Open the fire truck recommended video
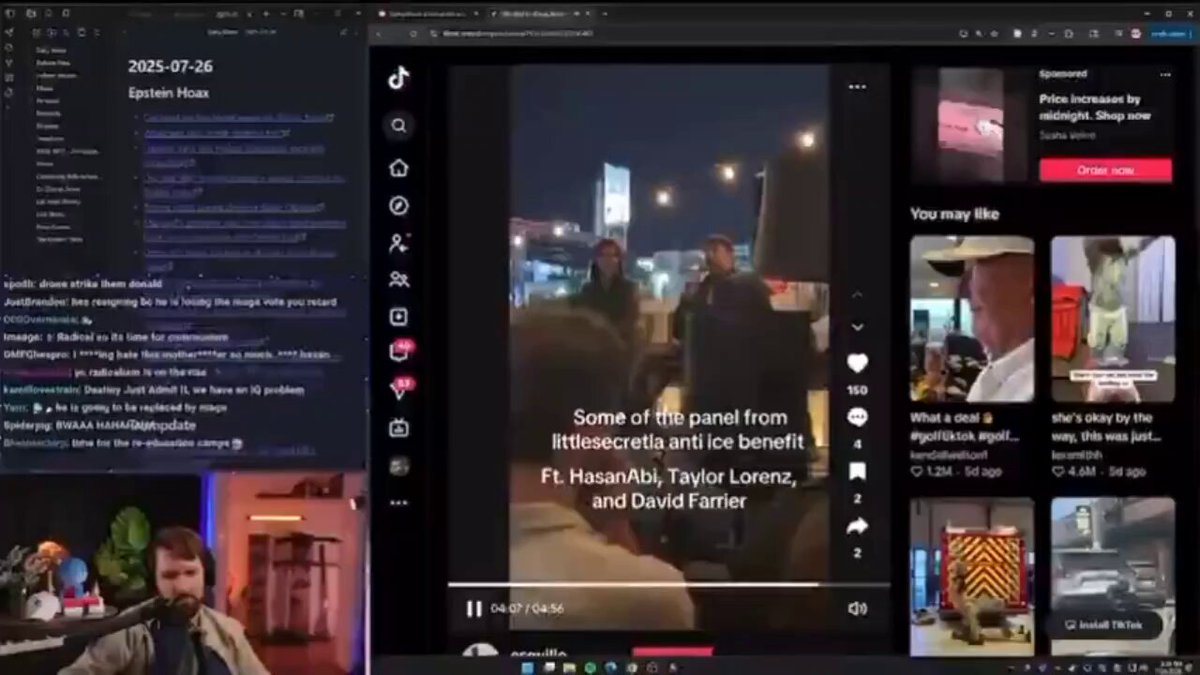 pyautogui.click(x=972, y=576)
